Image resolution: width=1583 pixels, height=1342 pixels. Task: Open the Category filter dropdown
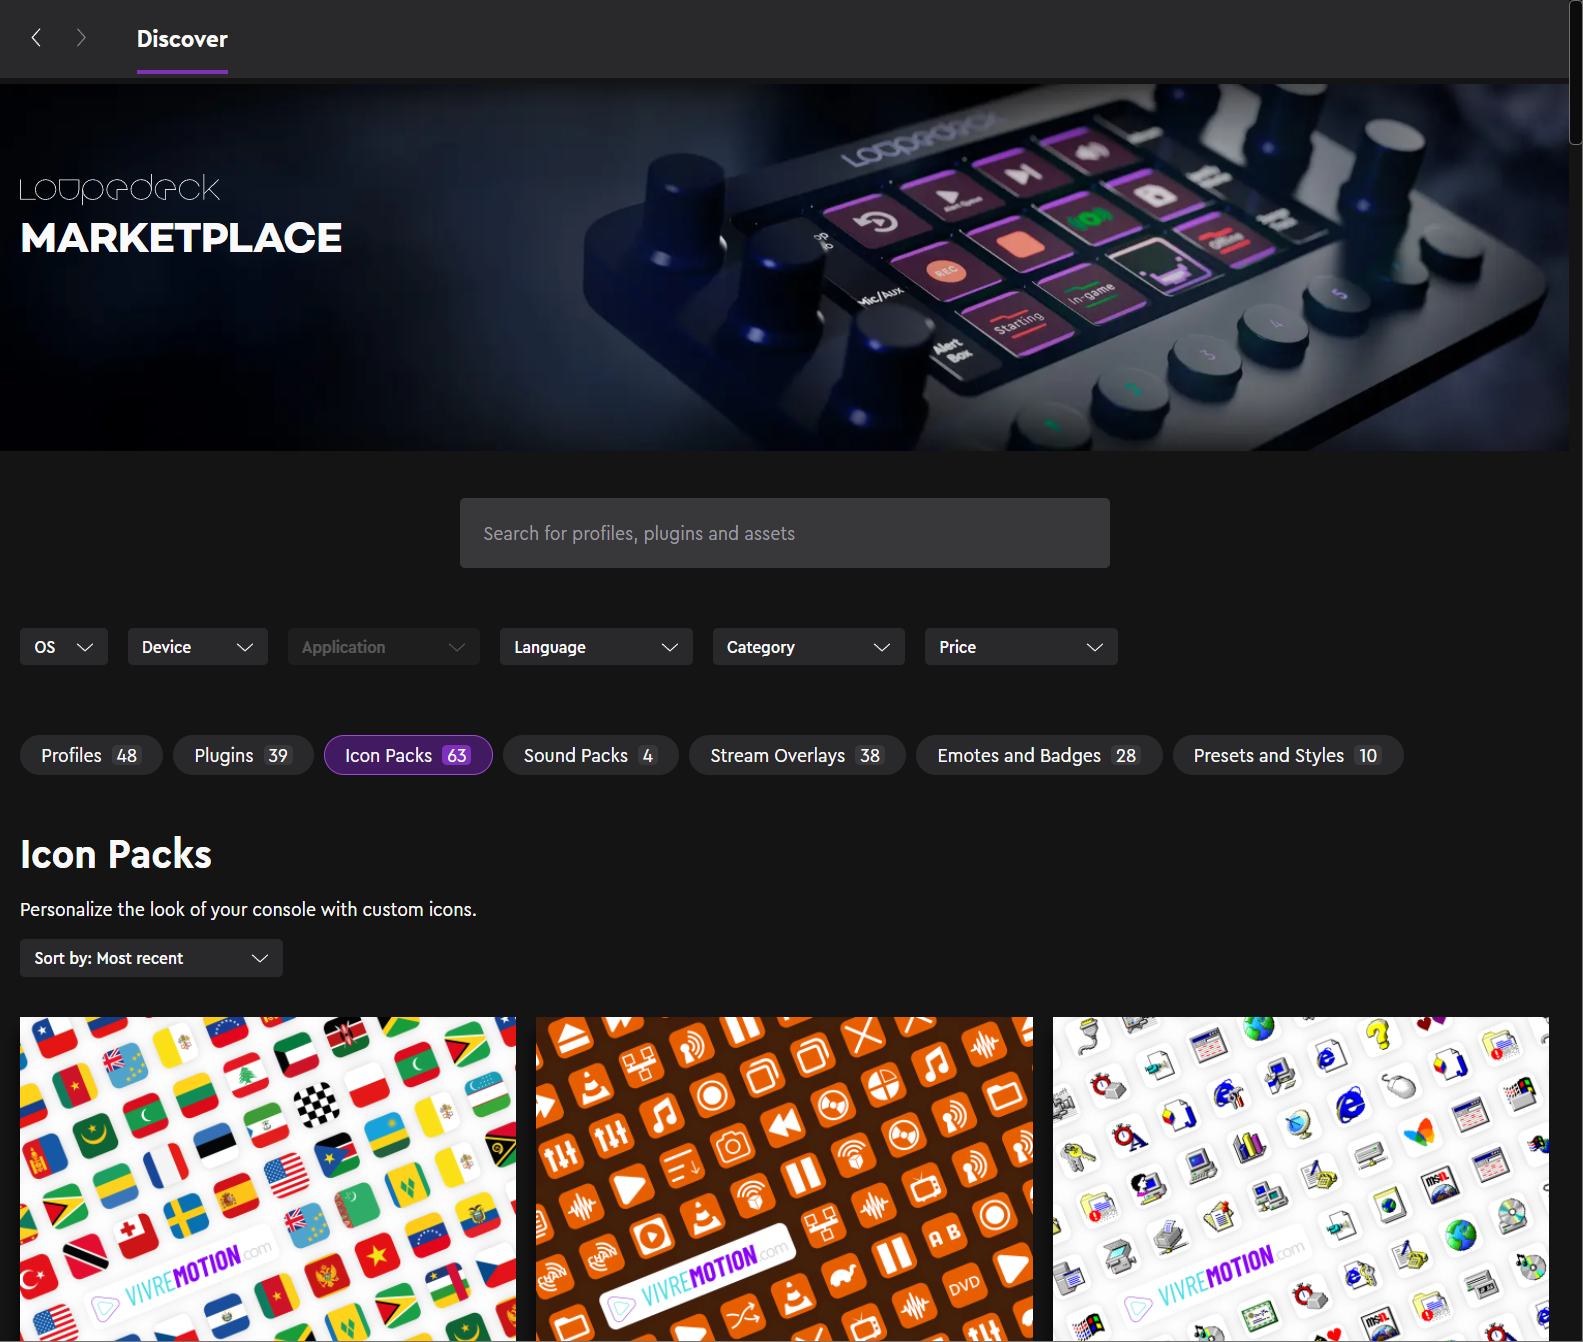808,647
